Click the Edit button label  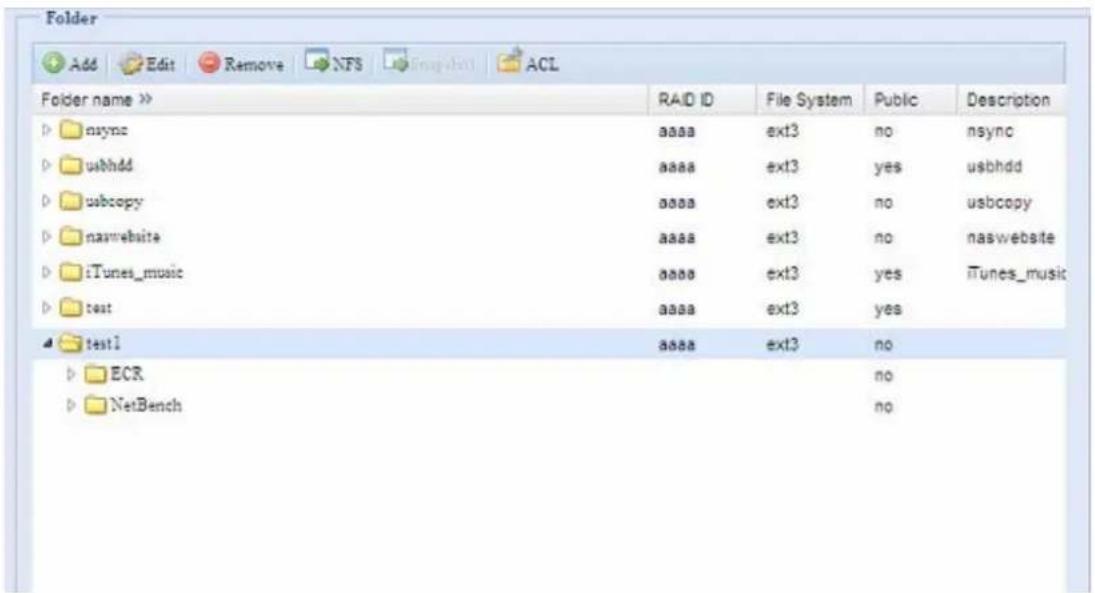tap(160, 65)
